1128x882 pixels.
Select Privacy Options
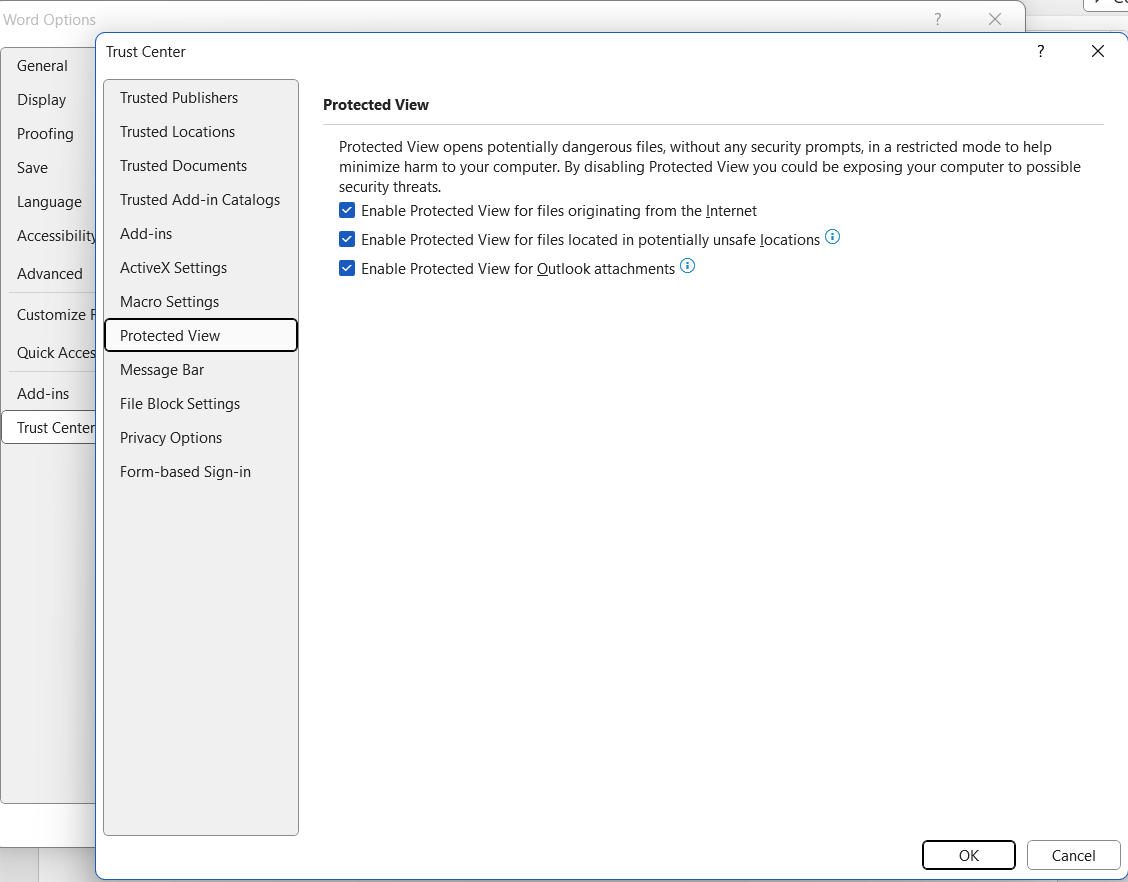pos(170,437)
